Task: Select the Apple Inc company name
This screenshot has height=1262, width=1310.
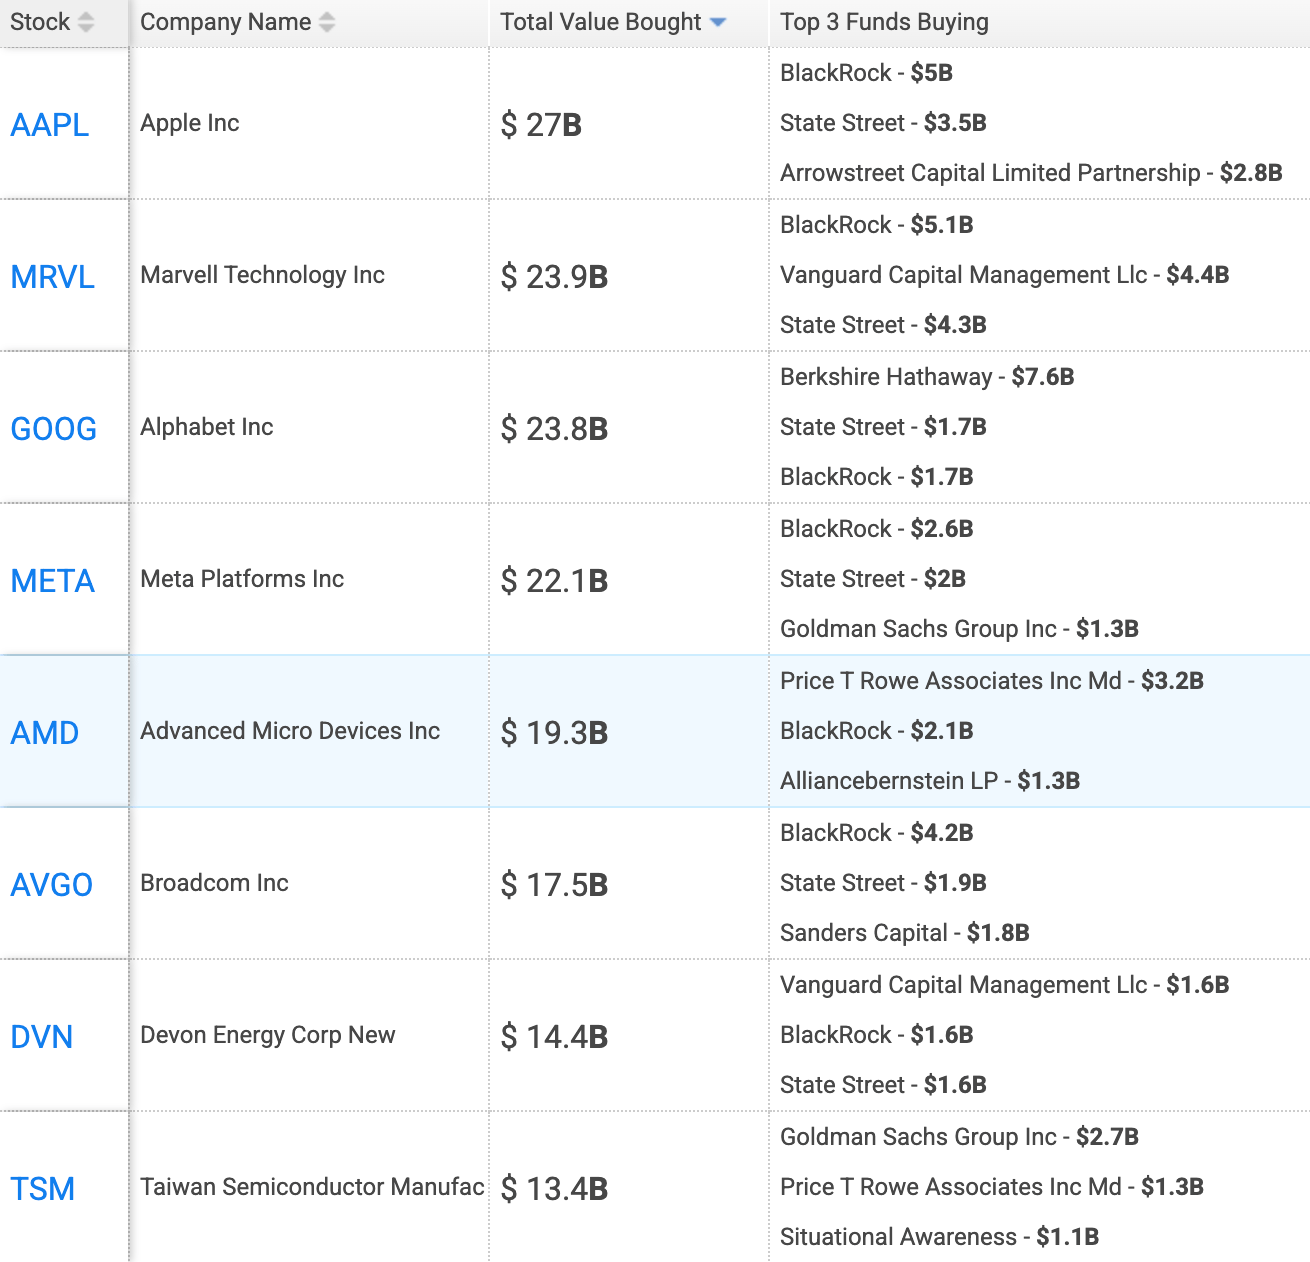Action: [x=190, y=123]
